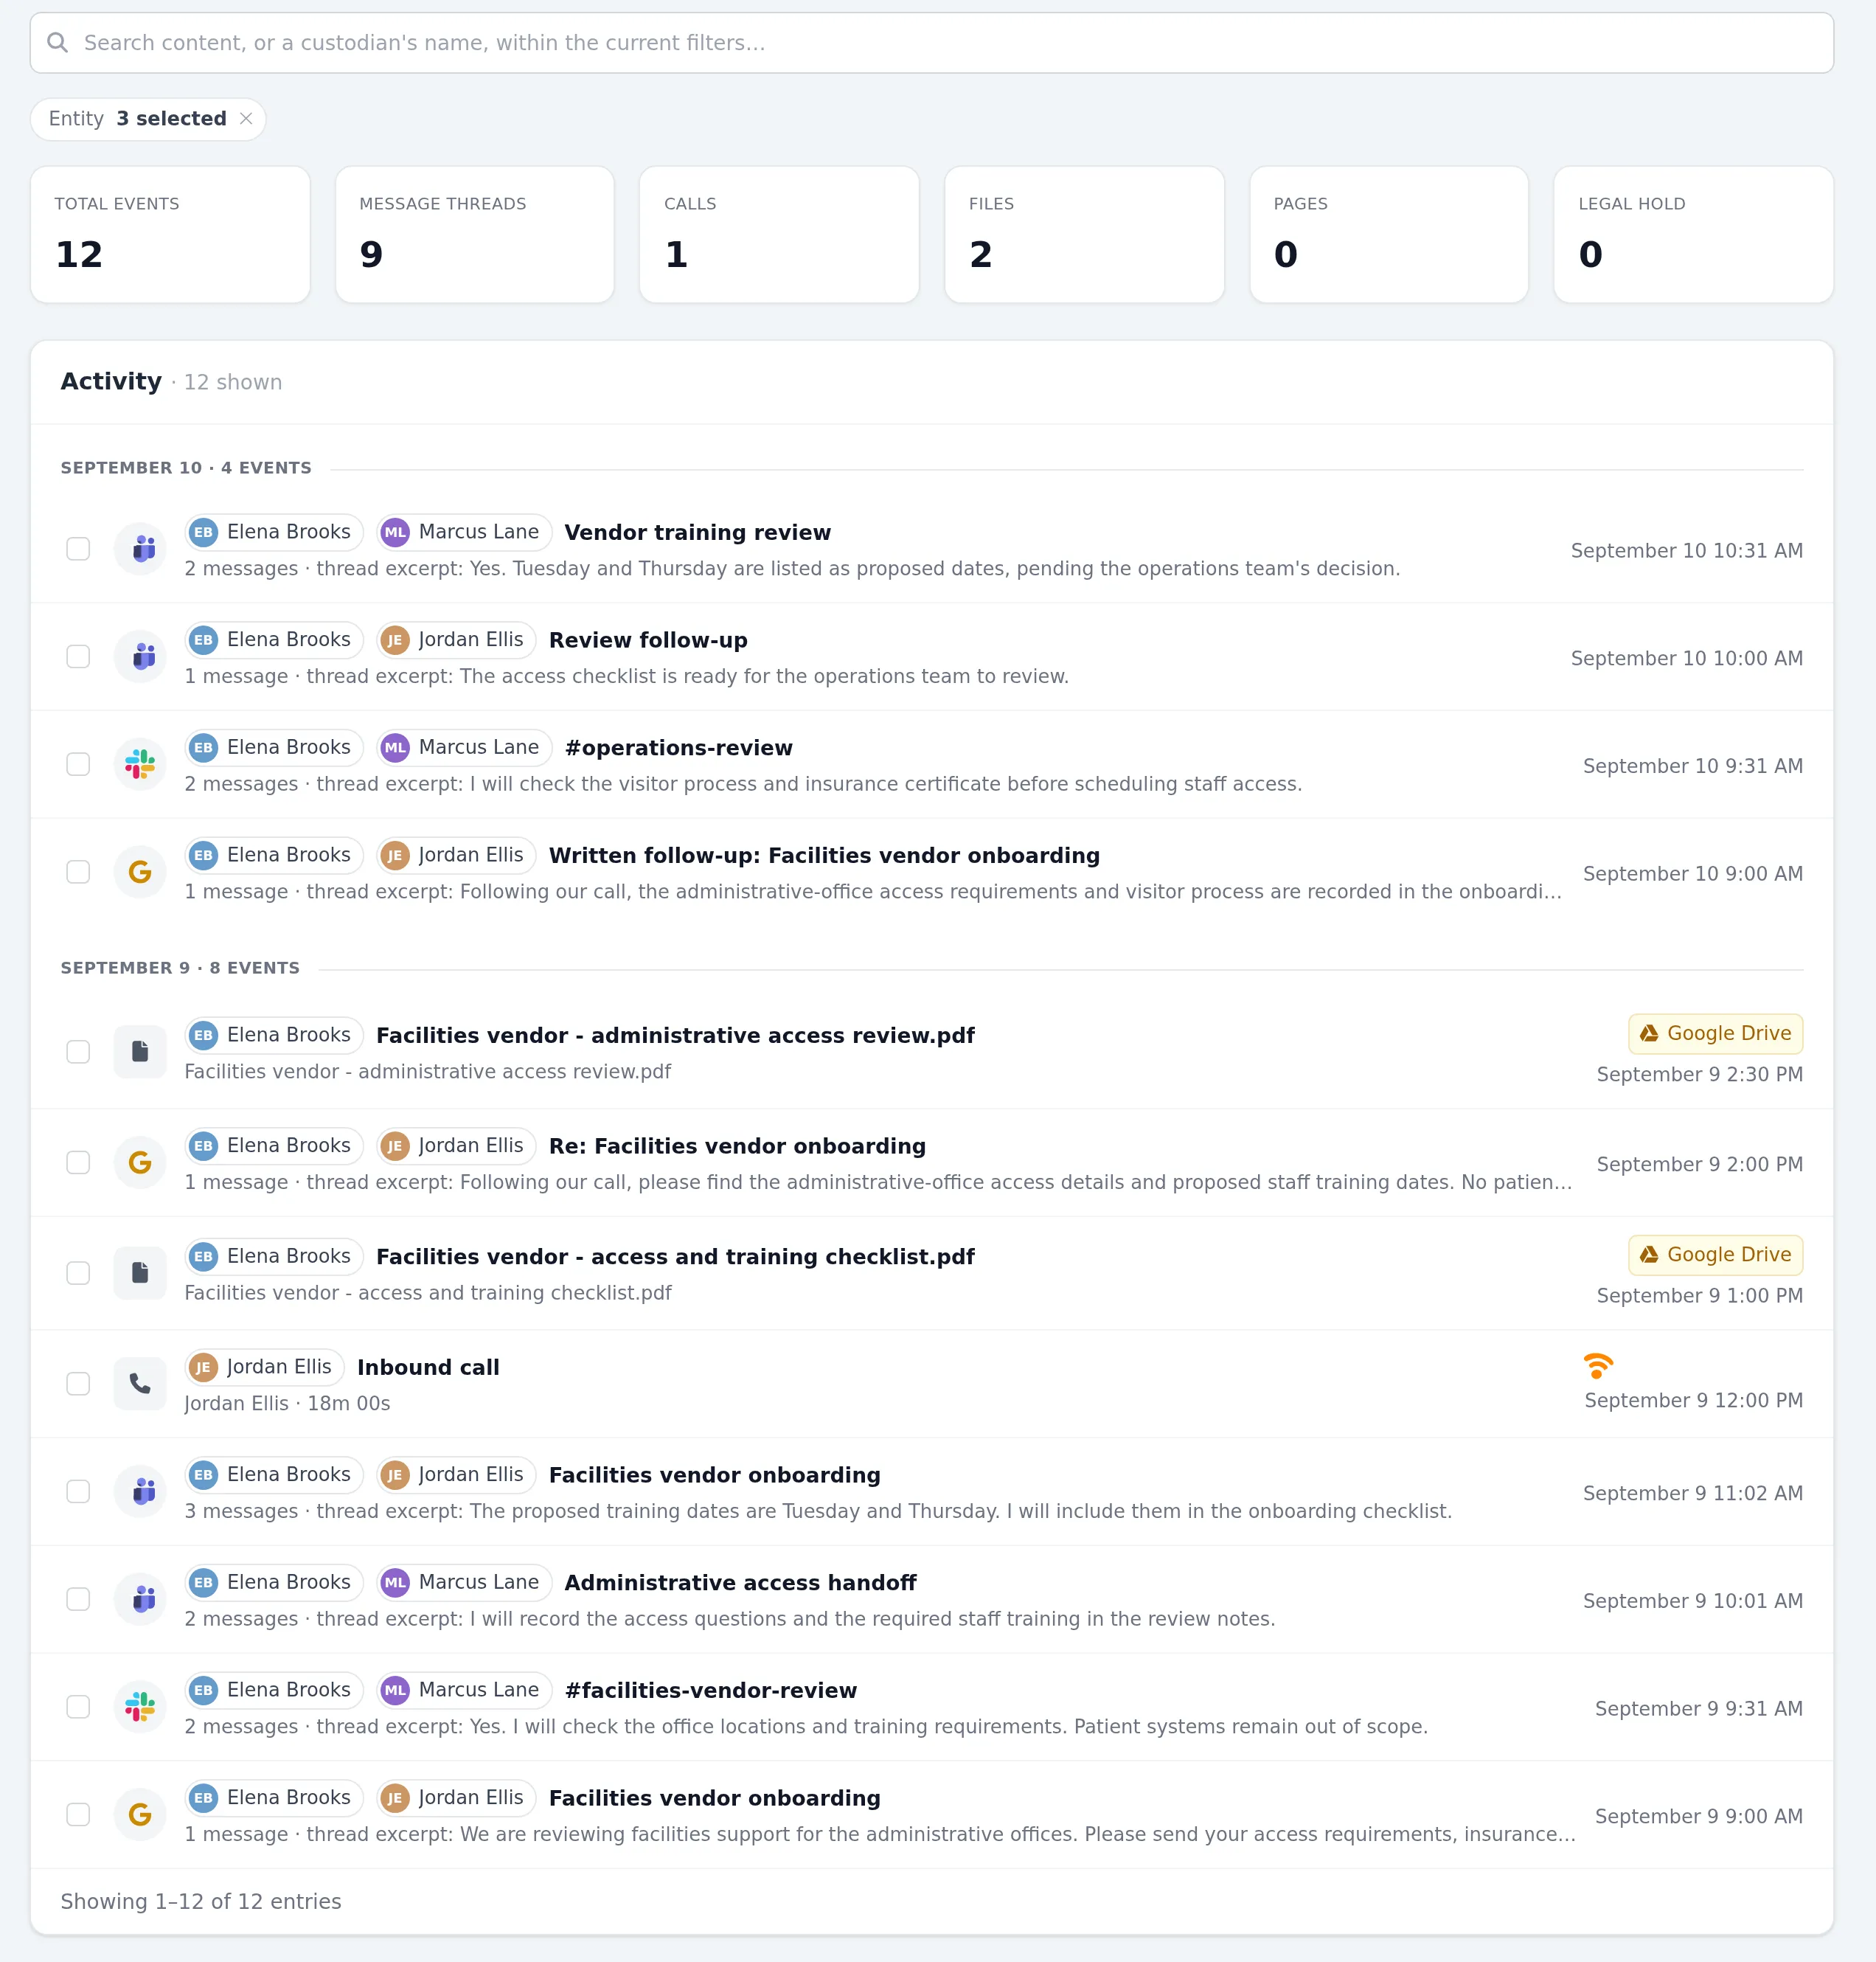
Task: Tick the checkbox for Review follow-up
Action: (x=78, y=657)
